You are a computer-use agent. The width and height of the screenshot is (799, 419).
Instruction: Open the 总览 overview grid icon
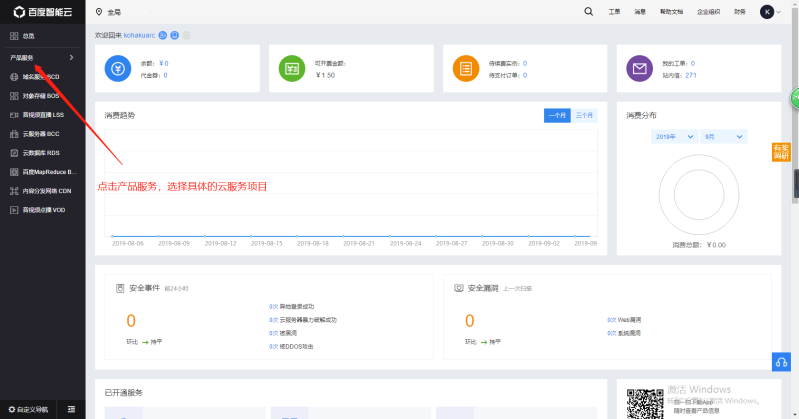14,36
